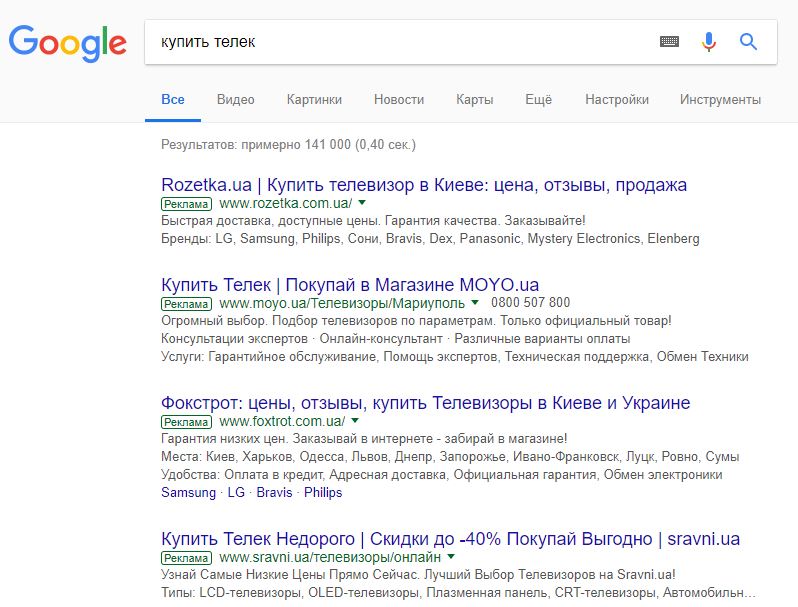This screenshot has width=798, height=607.
Task: Click the blue magnifier search button
Action: (x=748, y=42)
